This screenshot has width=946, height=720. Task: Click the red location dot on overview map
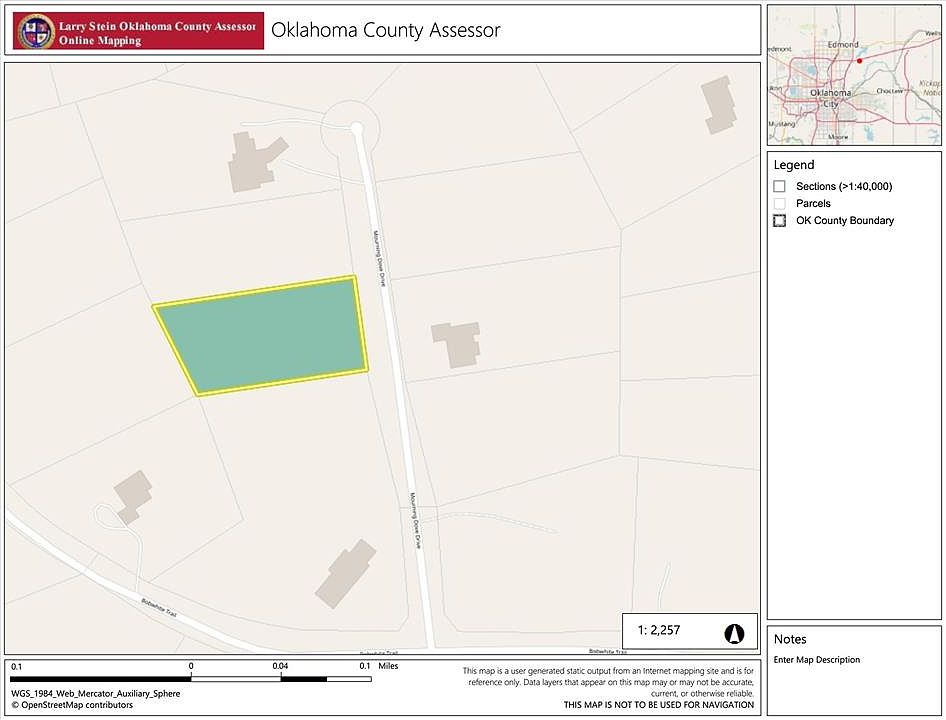[860, 60]
